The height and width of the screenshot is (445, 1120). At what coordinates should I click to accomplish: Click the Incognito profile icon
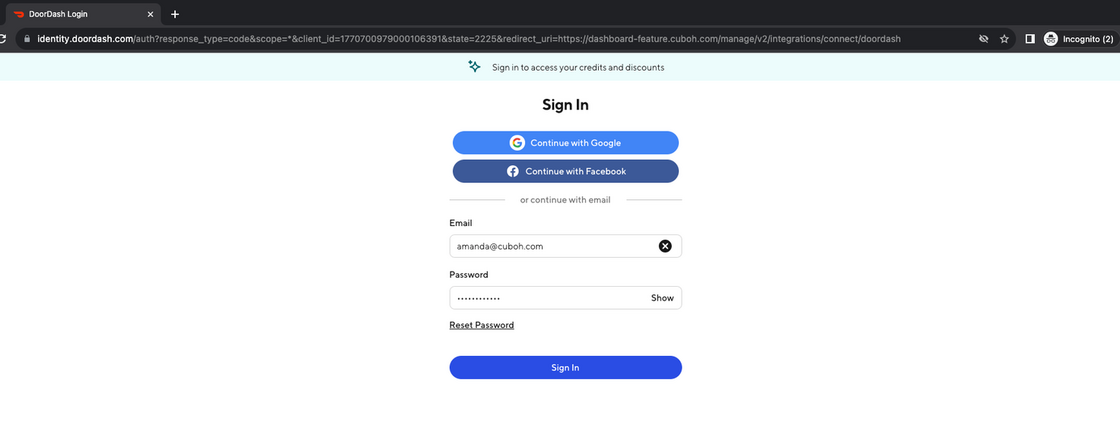[x=1051, y=39]
